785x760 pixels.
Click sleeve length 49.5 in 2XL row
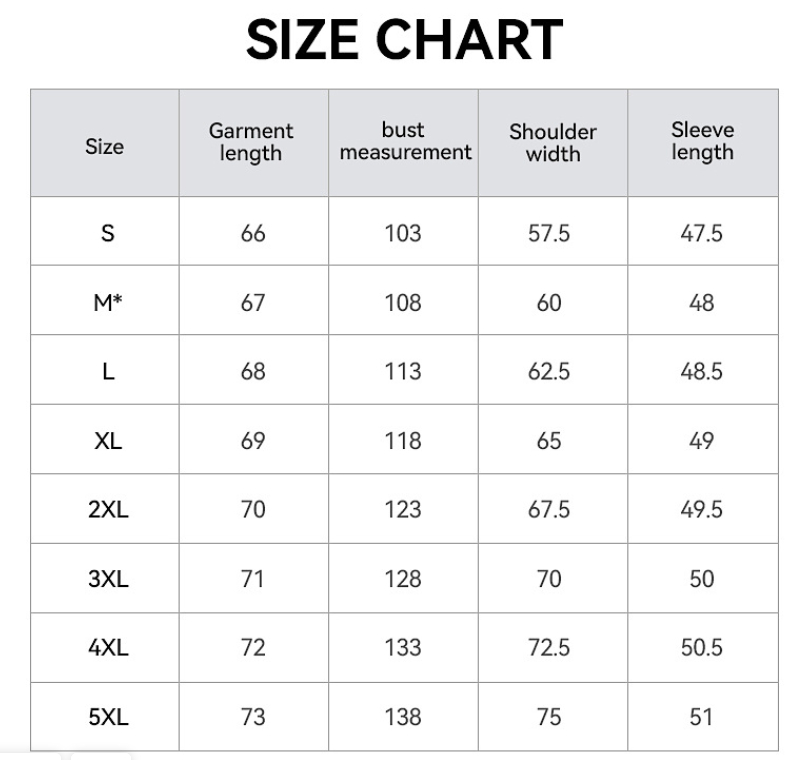[702, 509]
